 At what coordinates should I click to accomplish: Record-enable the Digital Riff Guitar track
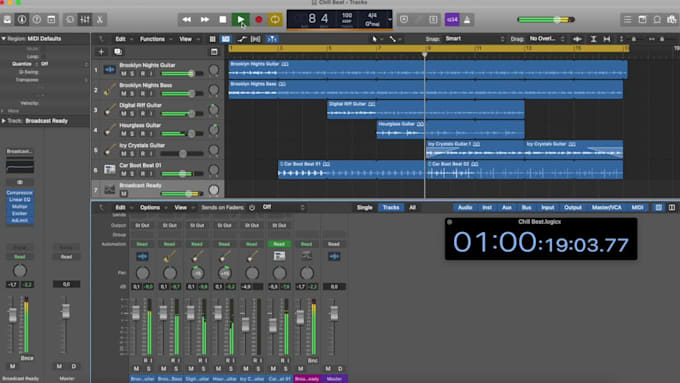(142, 114)
